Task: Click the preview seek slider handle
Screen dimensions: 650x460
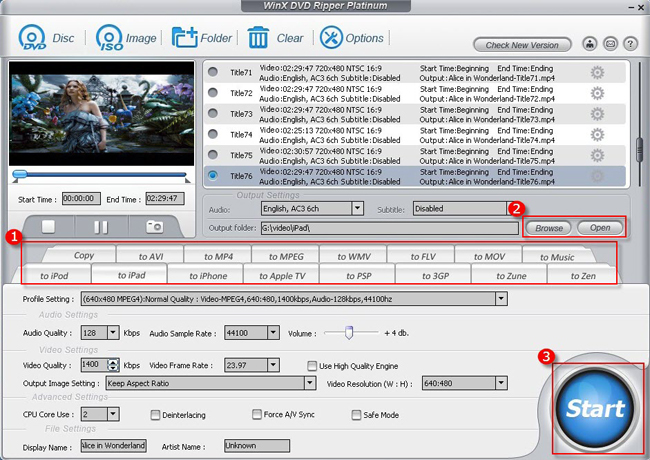Action: tap(19, 174)
